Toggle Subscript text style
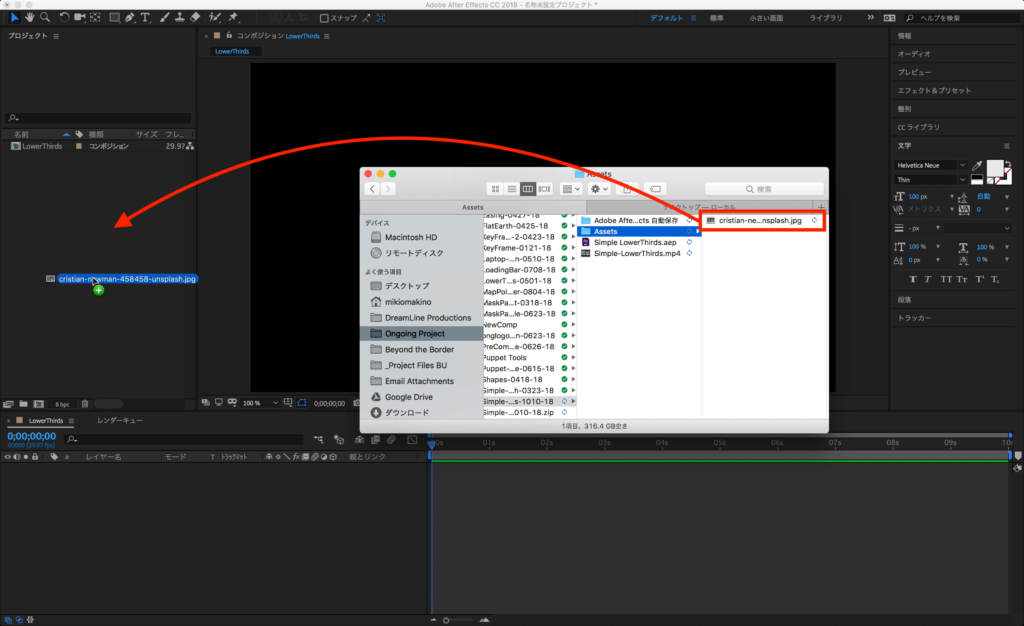Viewport: 1024px width, 626px height. tap(995, 279)
